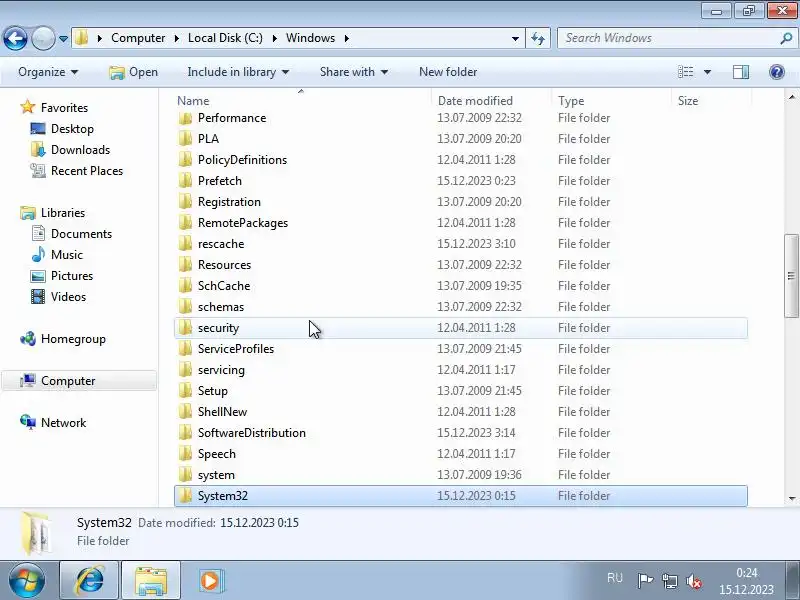Select the security folder icon
This screenshot has width=800, height=600.
185,328
